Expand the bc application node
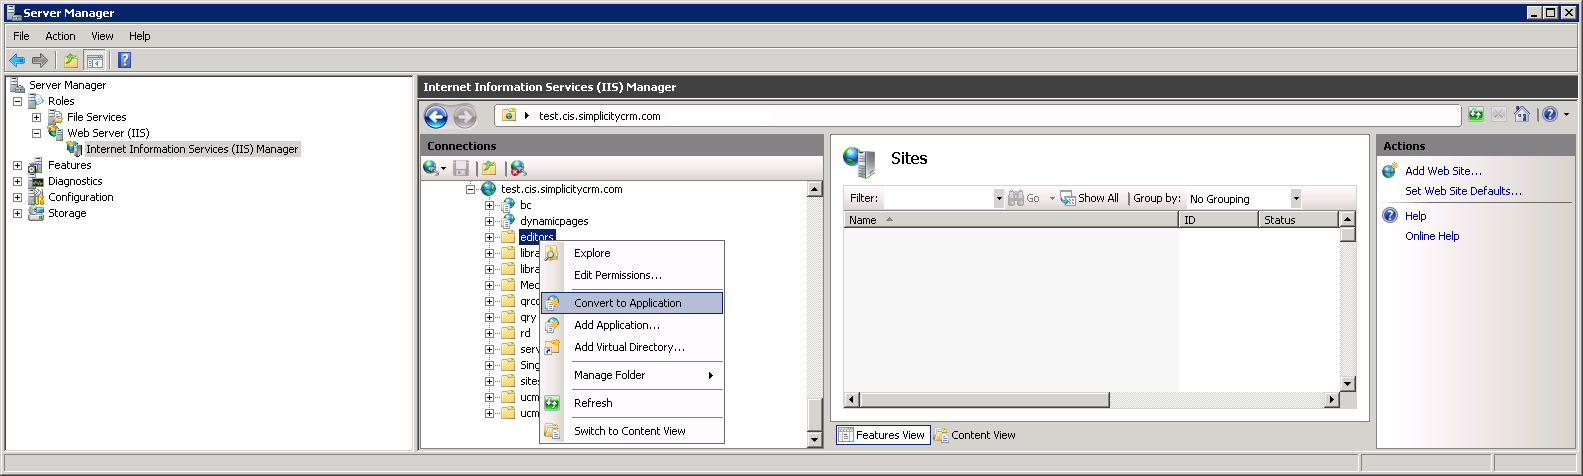This screenshot has height=476, width=1583. coord(490,205)
